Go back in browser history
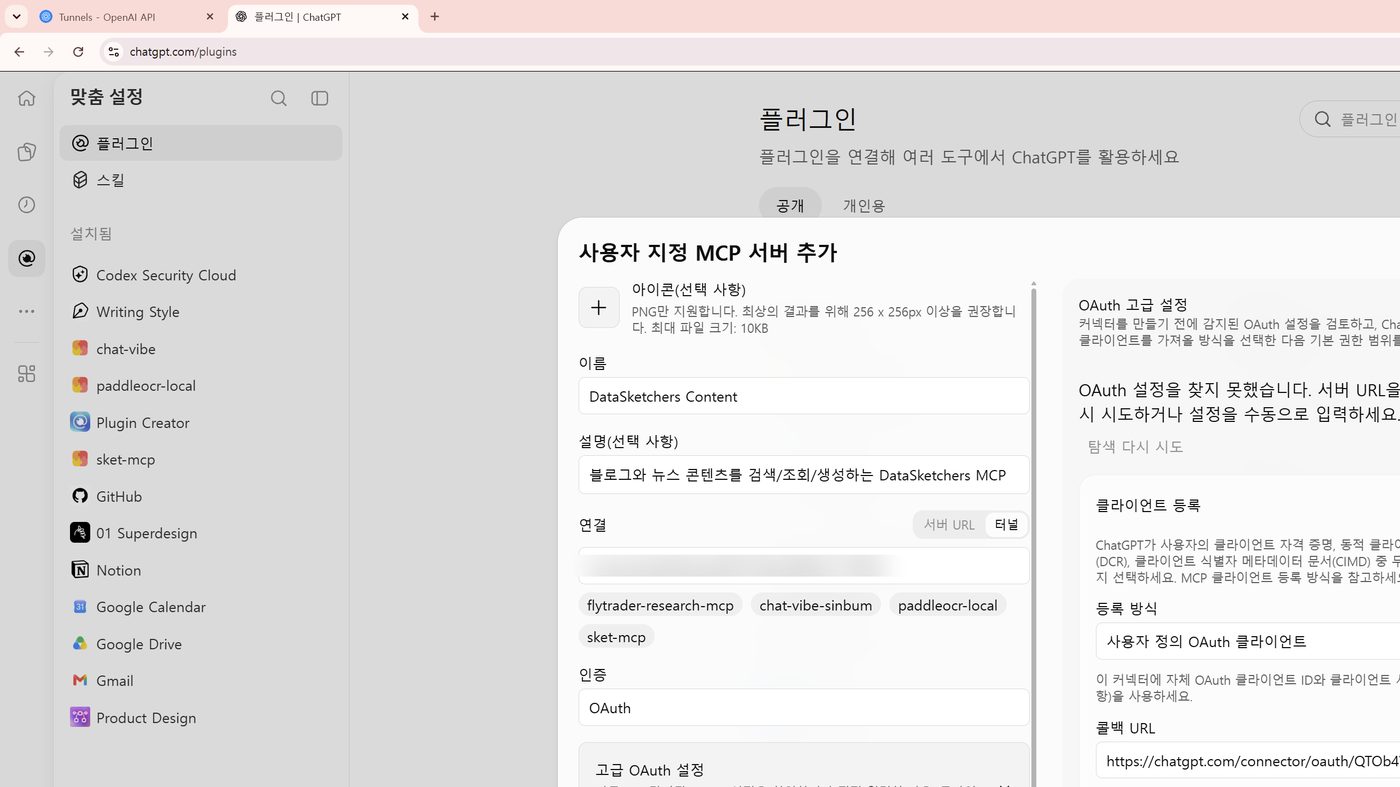 (x=19, y=52)
